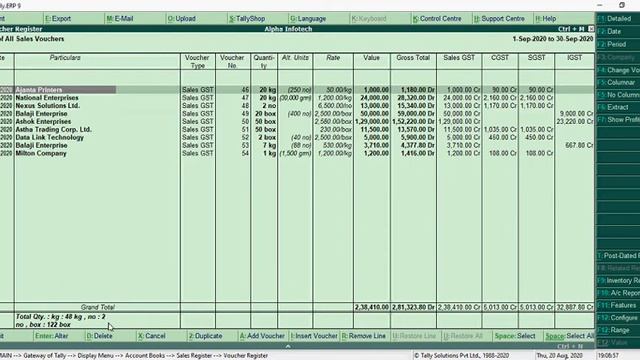The height and width of the screenshot is (360, 640).
Task: Open the E-Mail option
Action: (x=120, y=19)
